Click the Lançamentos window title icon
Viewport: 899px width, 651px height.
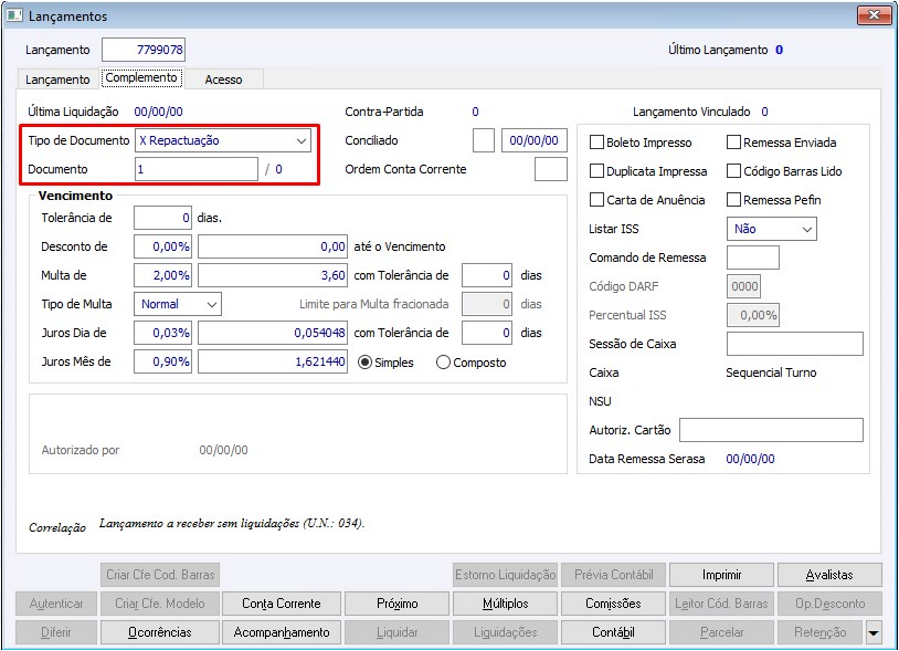click(x=14, y=15)
